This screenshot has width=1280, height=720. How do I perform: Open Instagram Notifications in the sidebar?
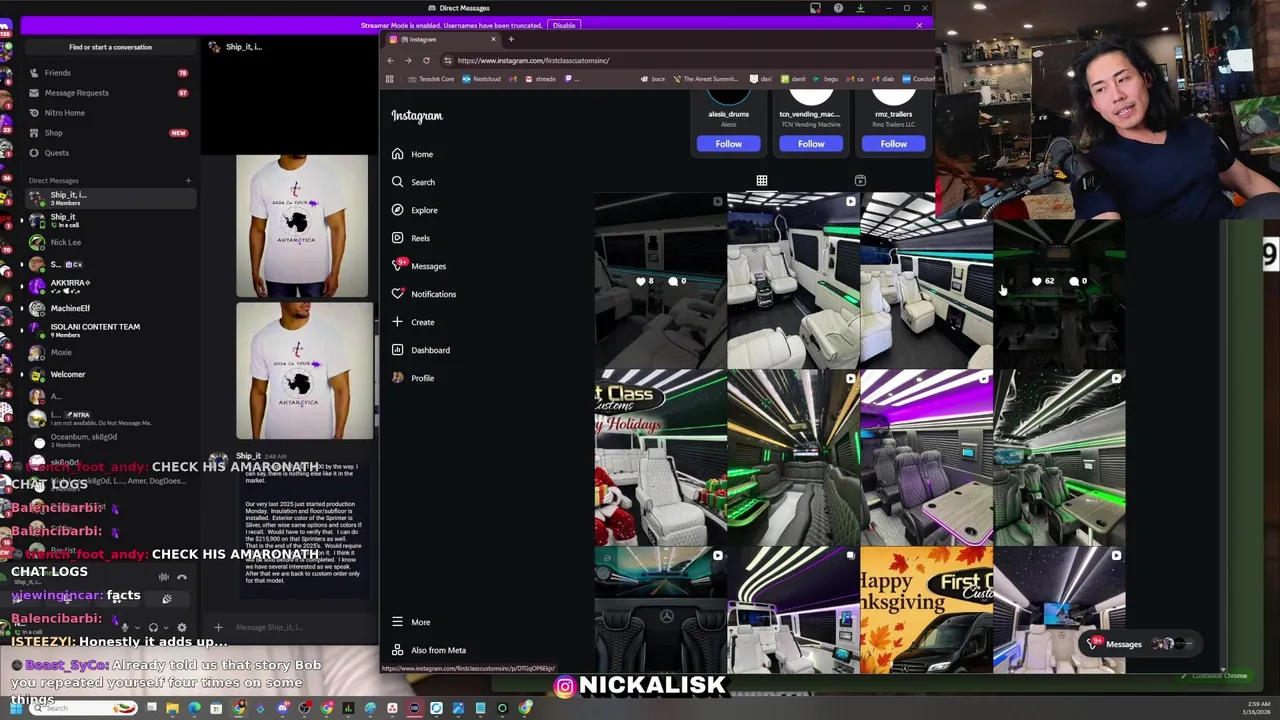click(424, 294)
